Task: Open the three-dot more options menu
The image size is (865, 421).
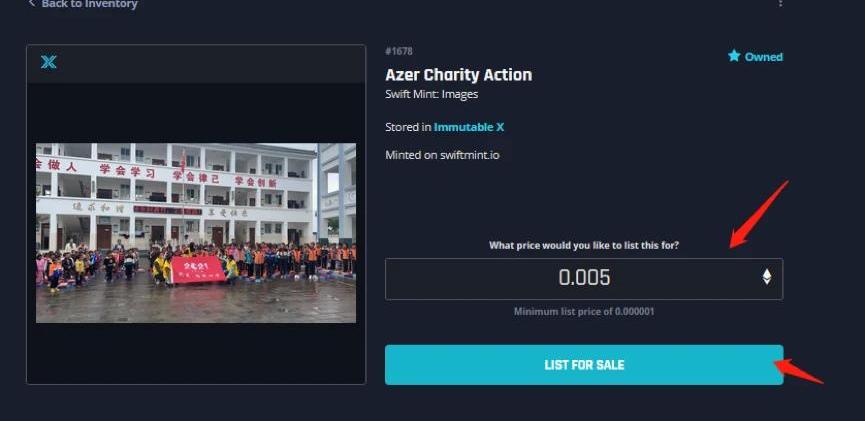Action: click(x=780, y=4)
